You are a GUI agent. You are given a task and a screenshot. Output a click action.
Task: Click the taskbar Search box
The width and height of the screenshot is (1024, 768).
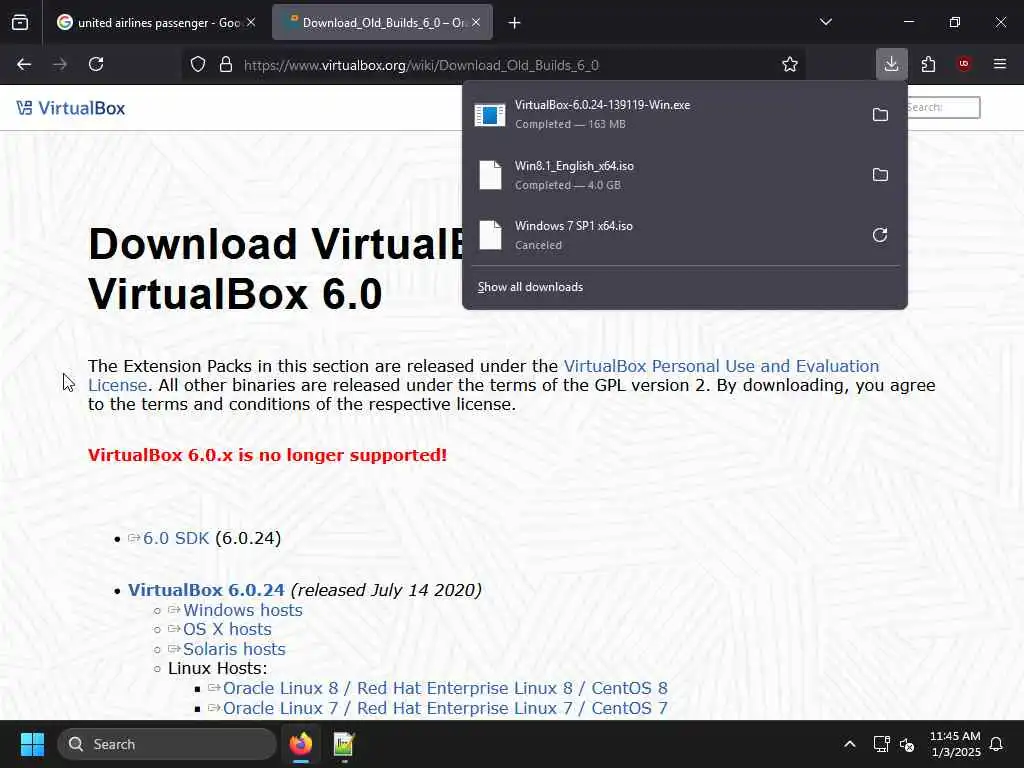click(167, 744)
